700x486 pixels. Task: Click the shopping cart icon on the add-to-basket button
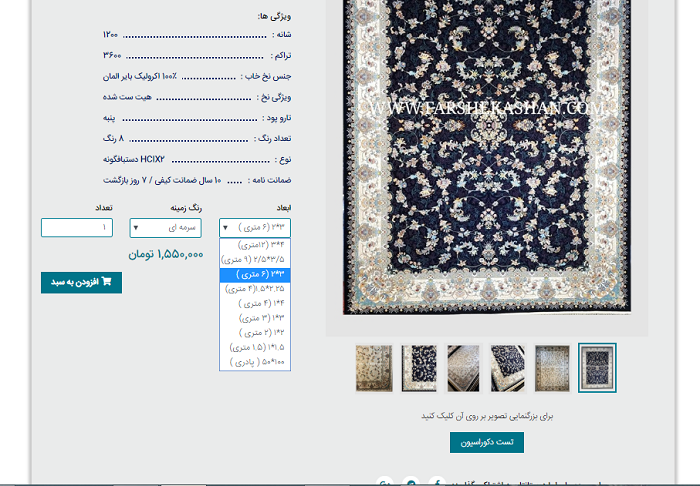pyautogui.click(x=106, y=282)
